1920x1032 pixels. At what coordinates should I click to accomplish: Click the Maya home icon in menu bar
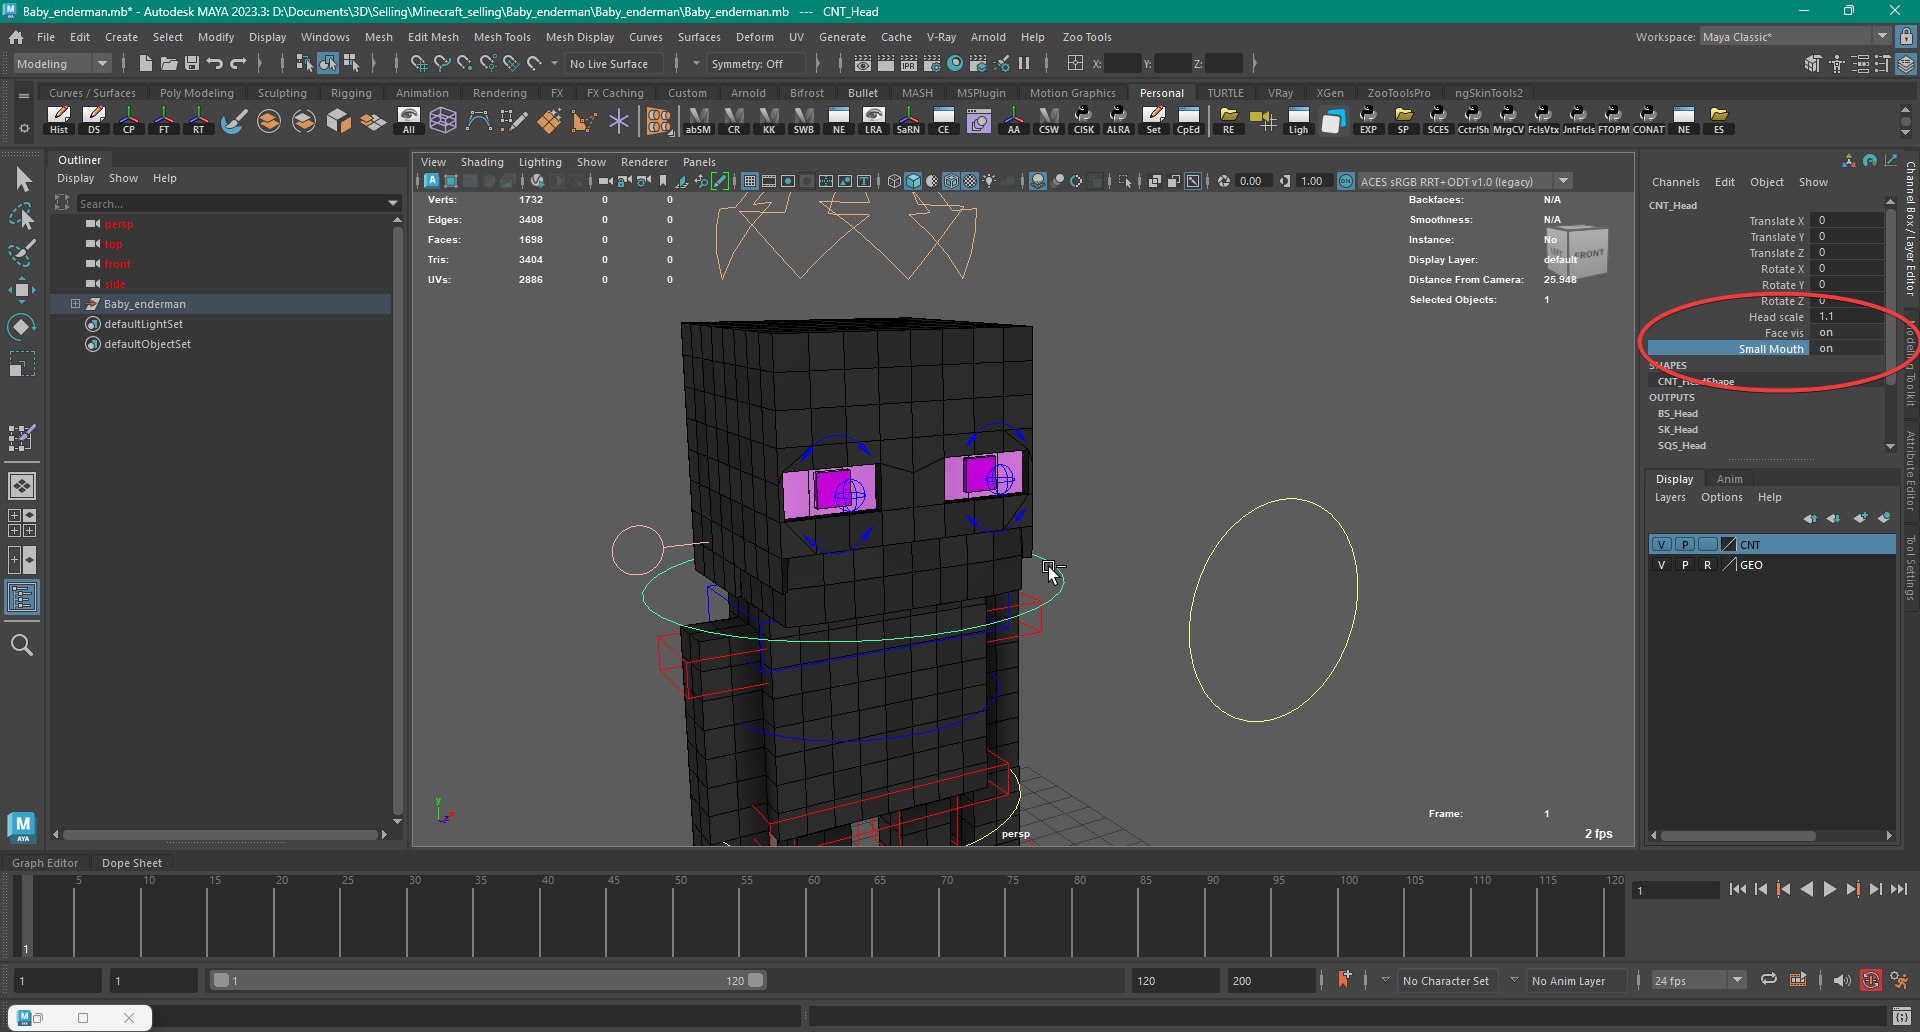(16, 37)
